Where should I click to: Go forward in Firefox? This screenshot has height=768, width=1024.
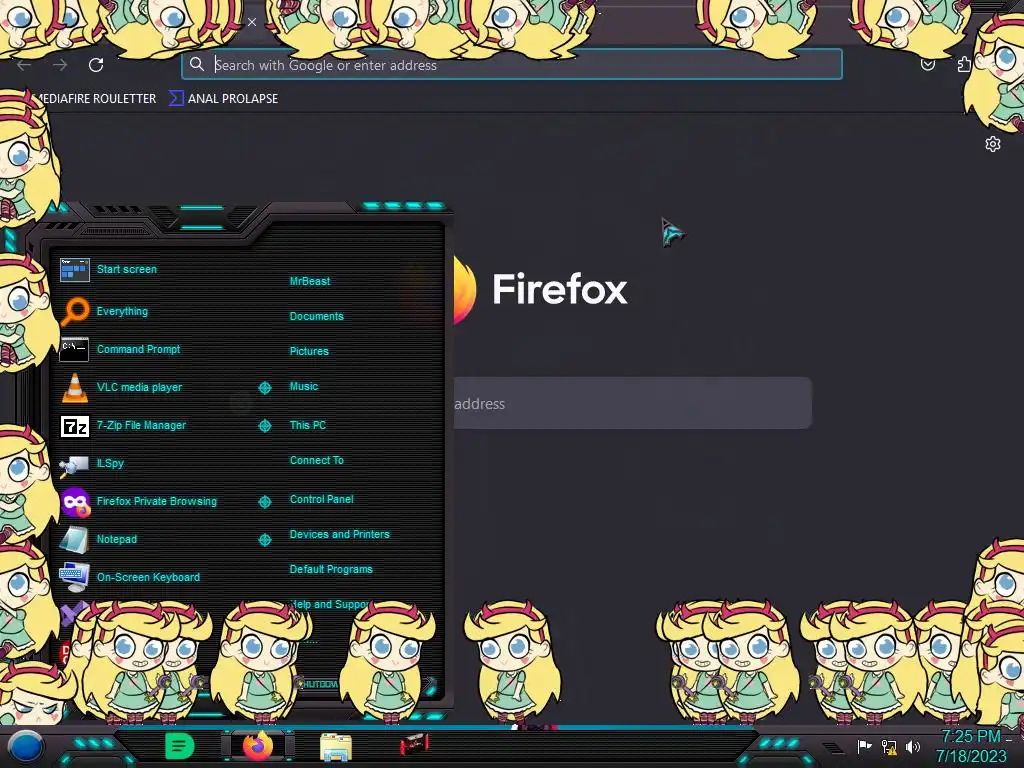tap(60, 65)
